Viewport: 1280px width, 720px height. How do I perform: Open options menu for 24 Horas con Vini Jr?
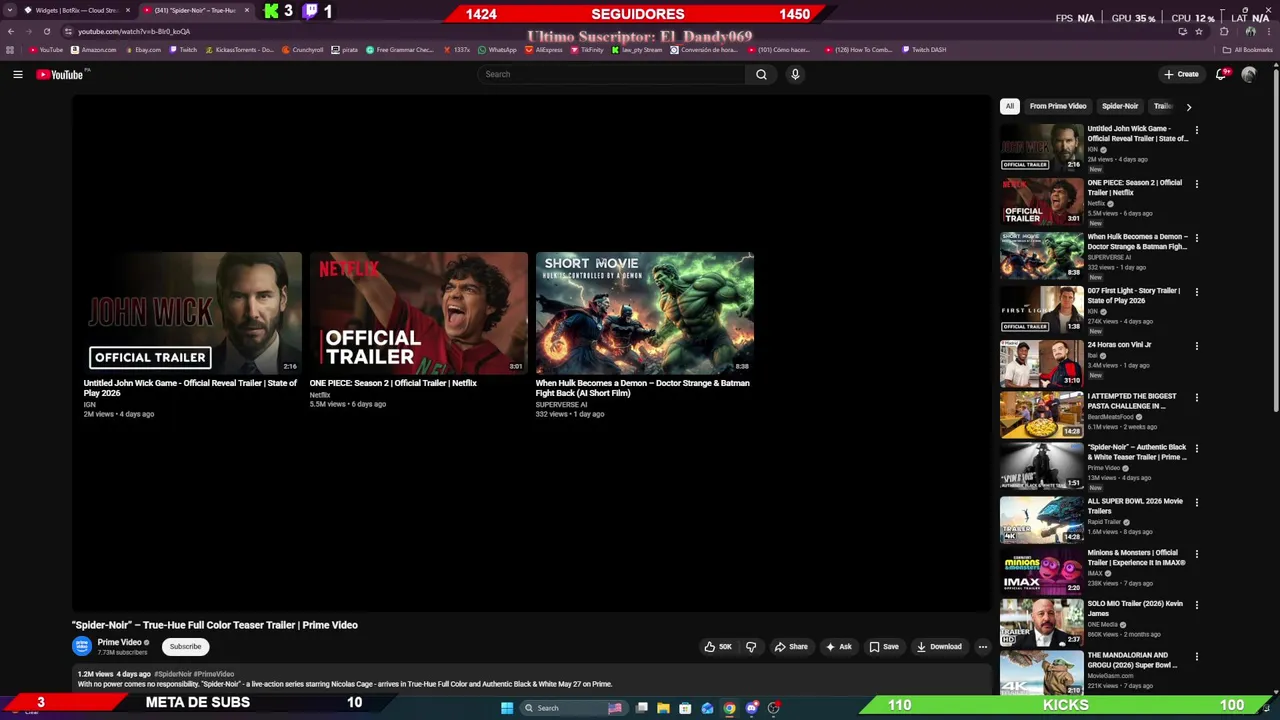click(x=1196, y=346)
